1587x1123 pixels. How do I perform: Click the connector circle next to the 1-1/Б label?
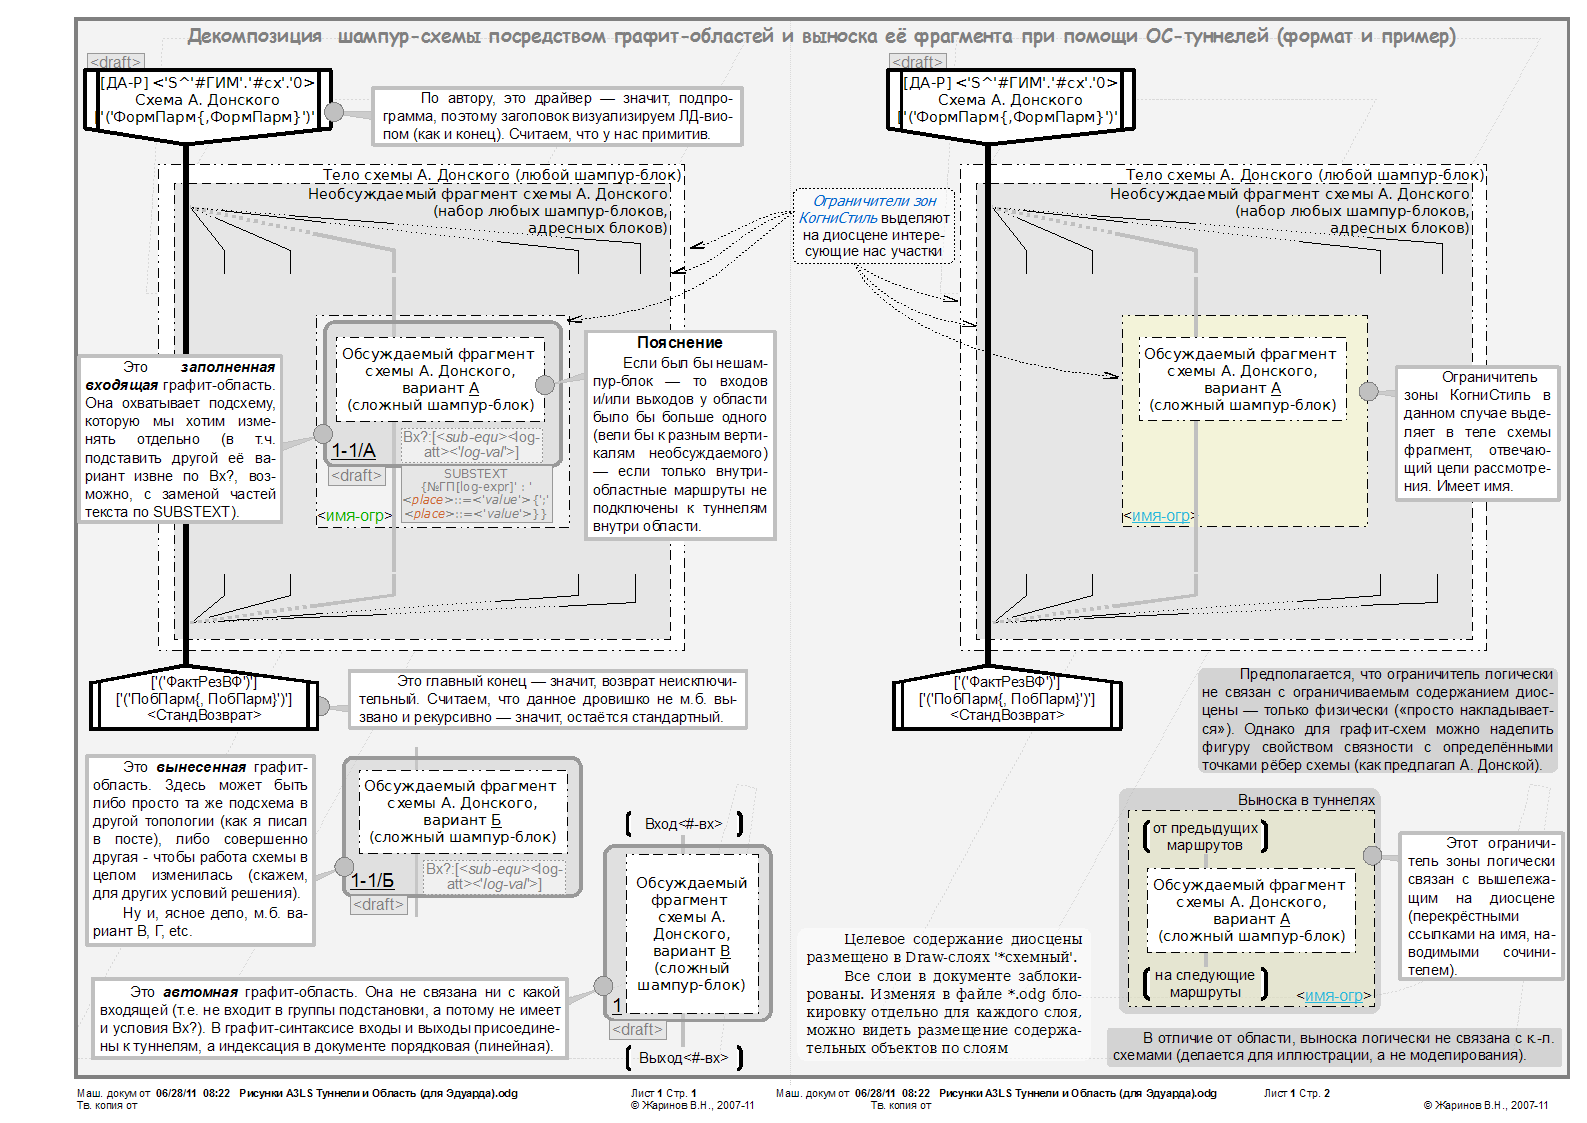345,866
